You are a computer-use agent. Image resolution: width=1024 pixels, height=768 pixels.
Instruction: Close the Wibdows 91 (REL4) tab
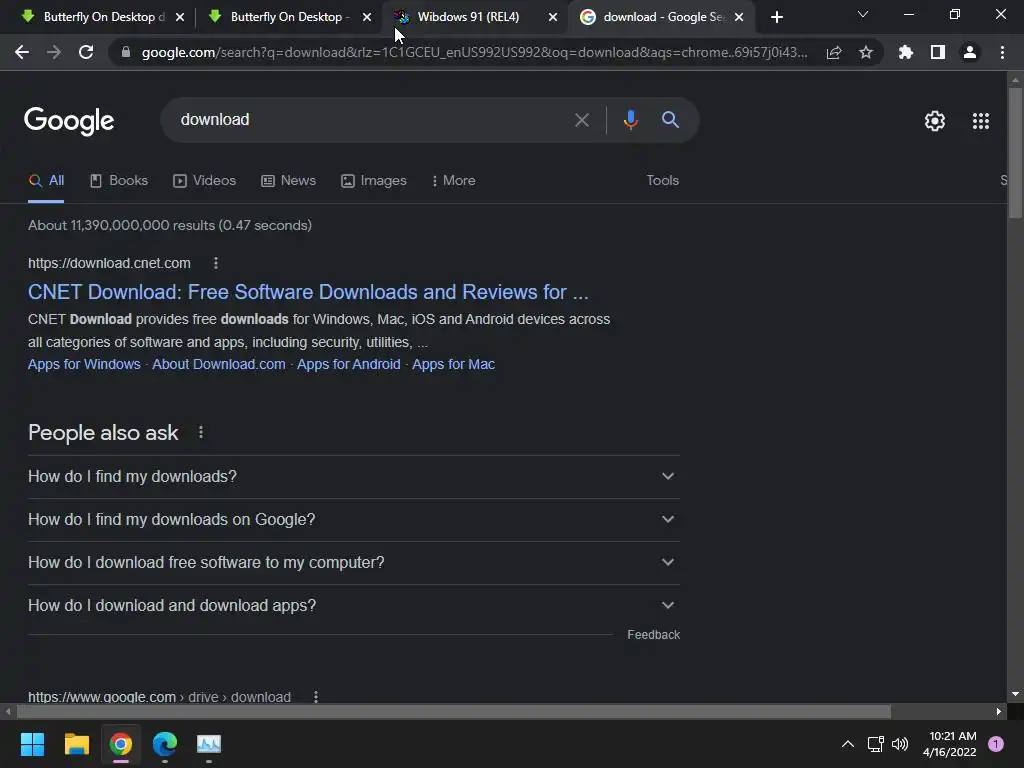point(553,17)
